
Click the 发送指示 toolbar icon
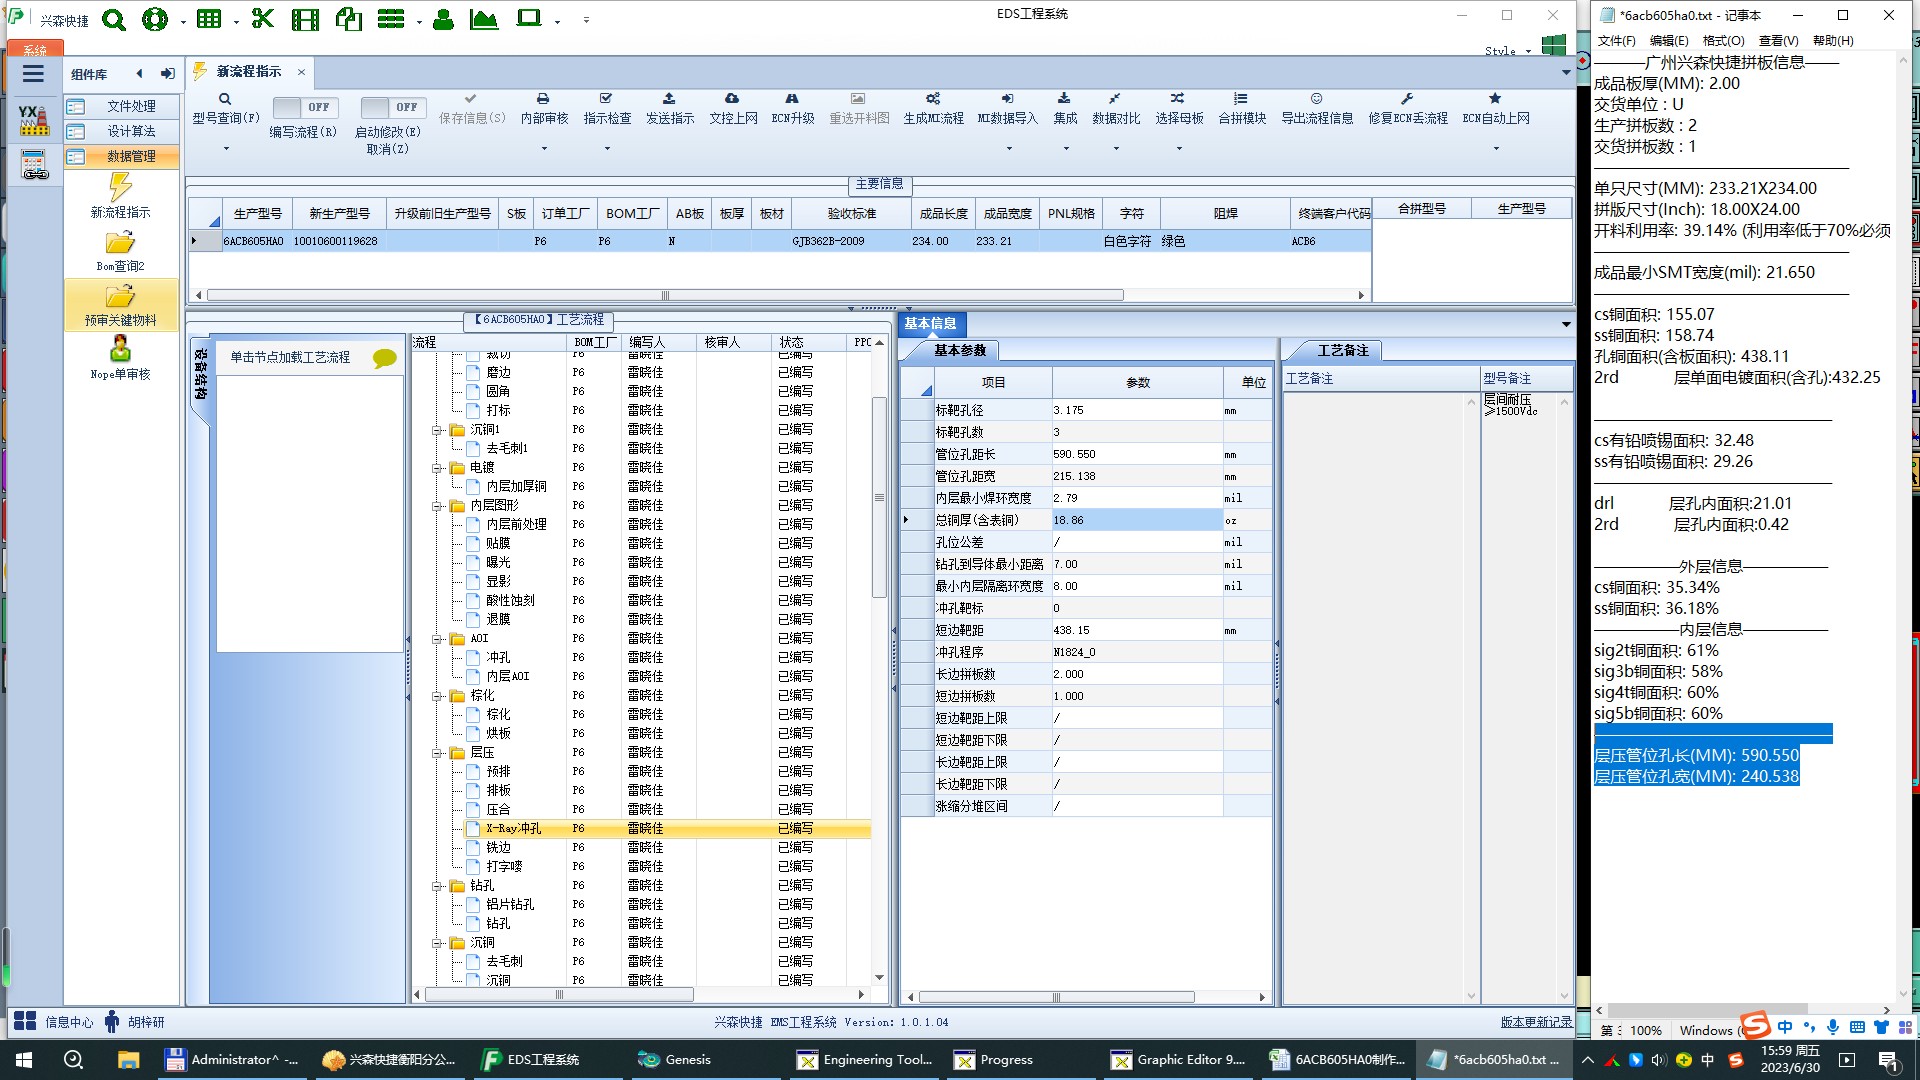[669, 99]
